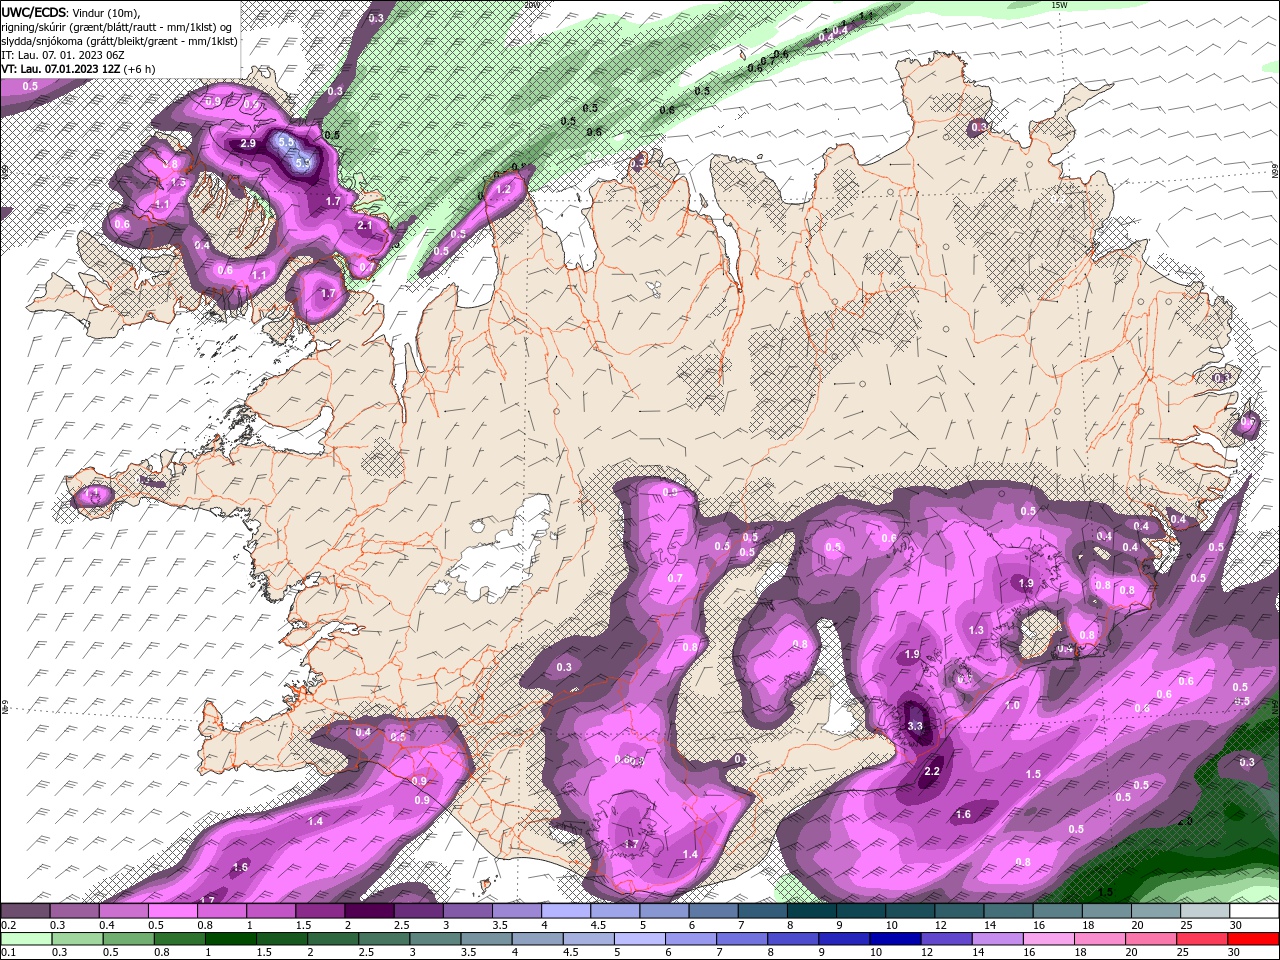Click the 1.0 precipitation value on the map
The image size is (1280, 960).
coord(1012,705)
